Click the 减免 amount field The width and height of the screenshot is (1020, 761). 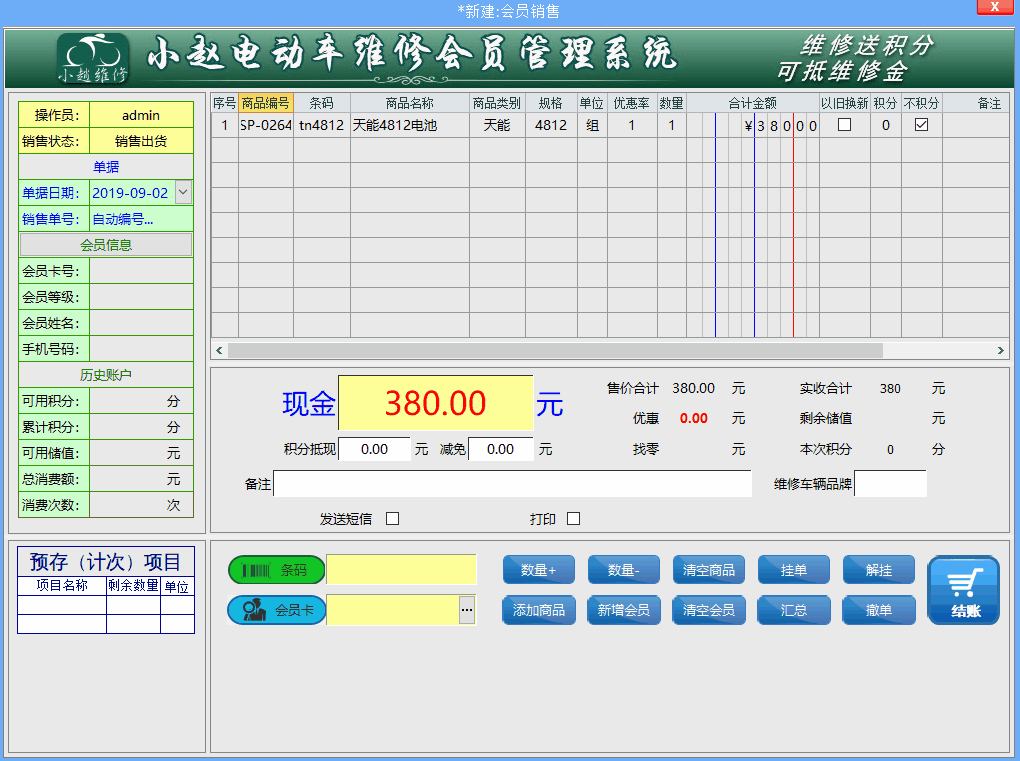tap(500, 449)
